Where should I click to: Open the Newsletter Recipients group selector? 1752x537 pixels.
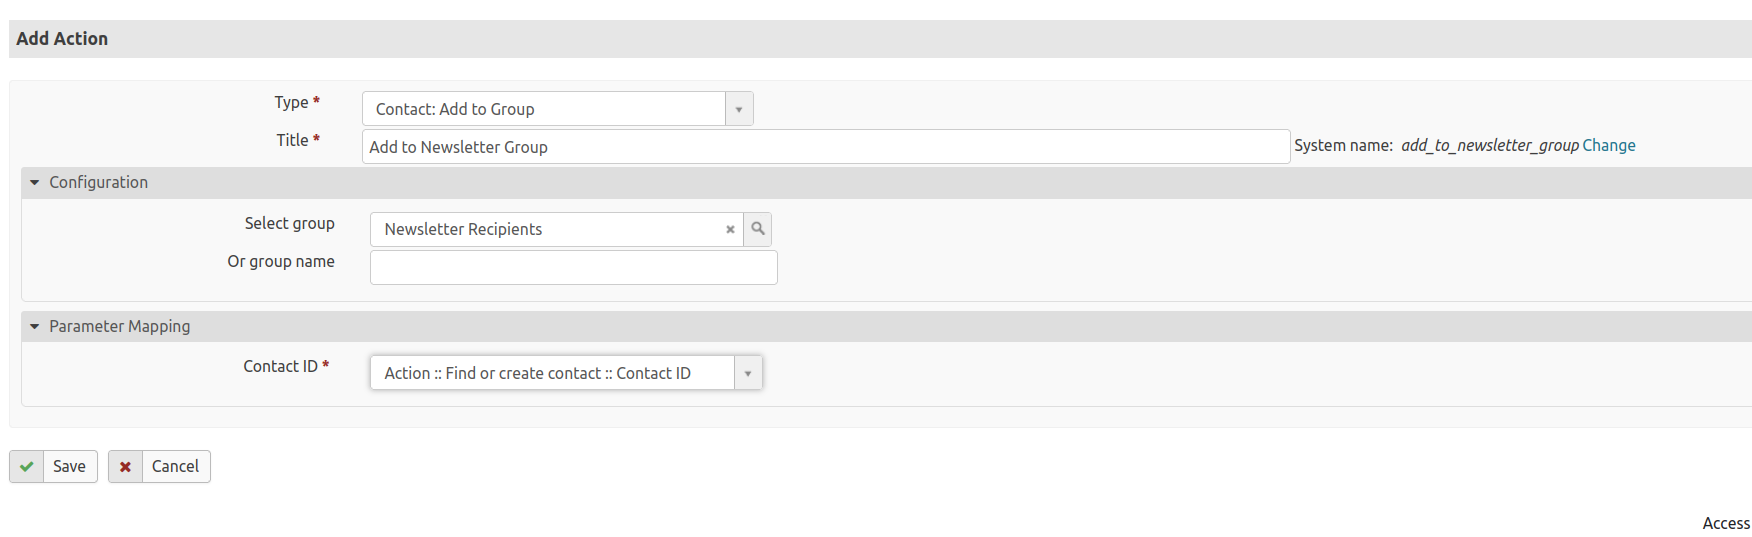[545, 230]
